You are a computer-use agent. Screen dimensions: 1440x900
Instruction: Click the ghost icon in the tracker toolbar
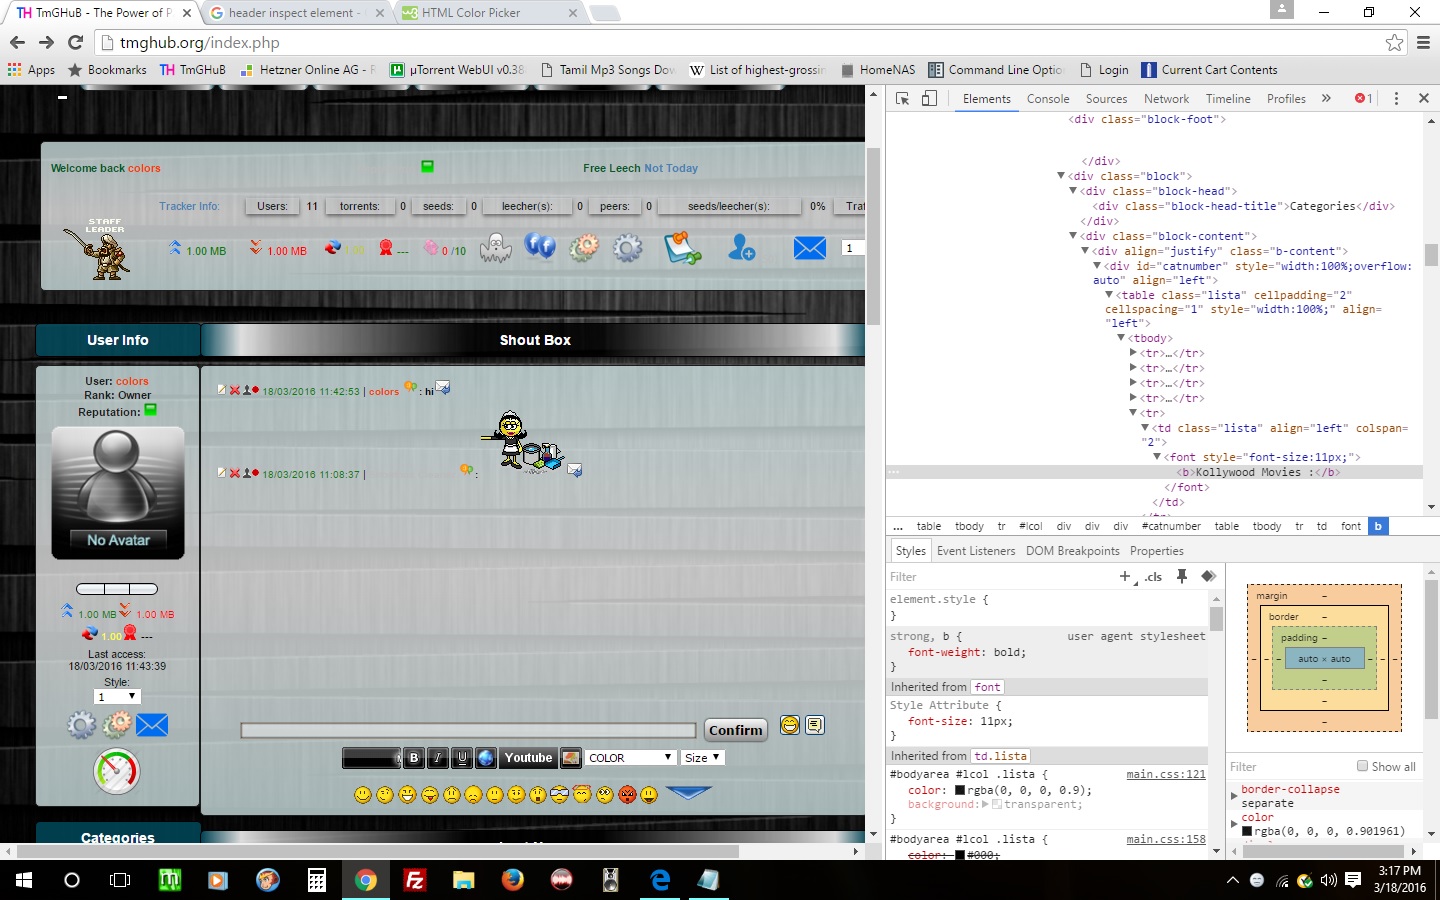tap(495, 247)
